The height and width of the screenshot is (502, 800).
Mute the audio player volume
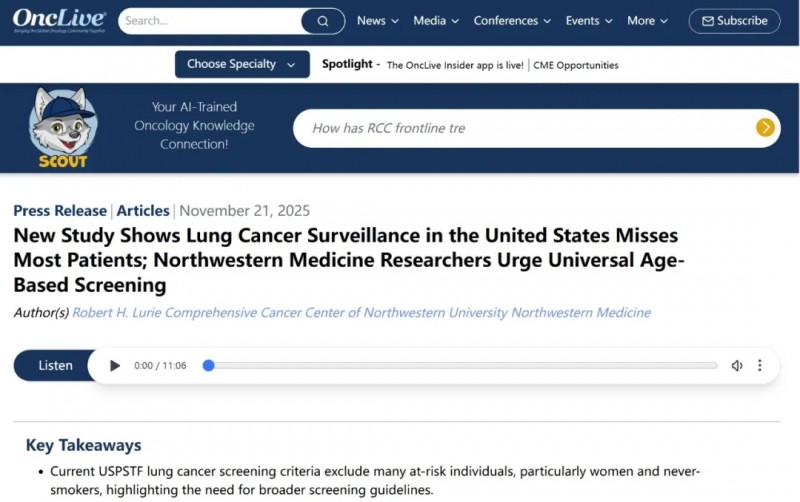coord(737,366)
